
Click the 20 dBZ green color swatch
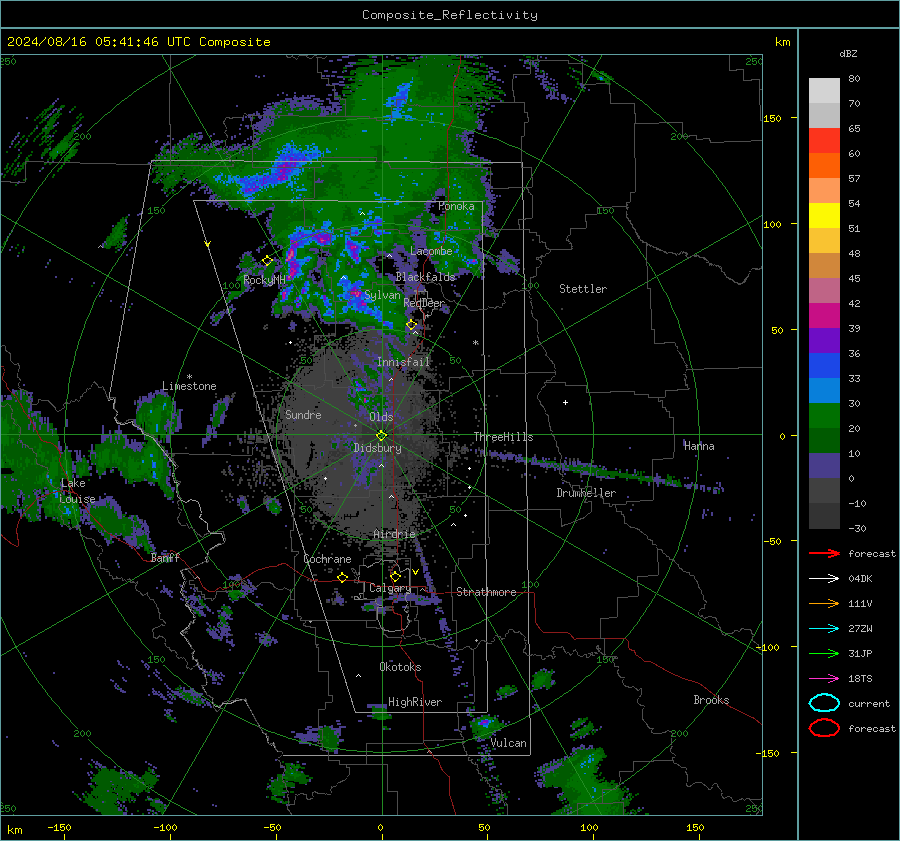pyautogui.click(x=824, y=415)
